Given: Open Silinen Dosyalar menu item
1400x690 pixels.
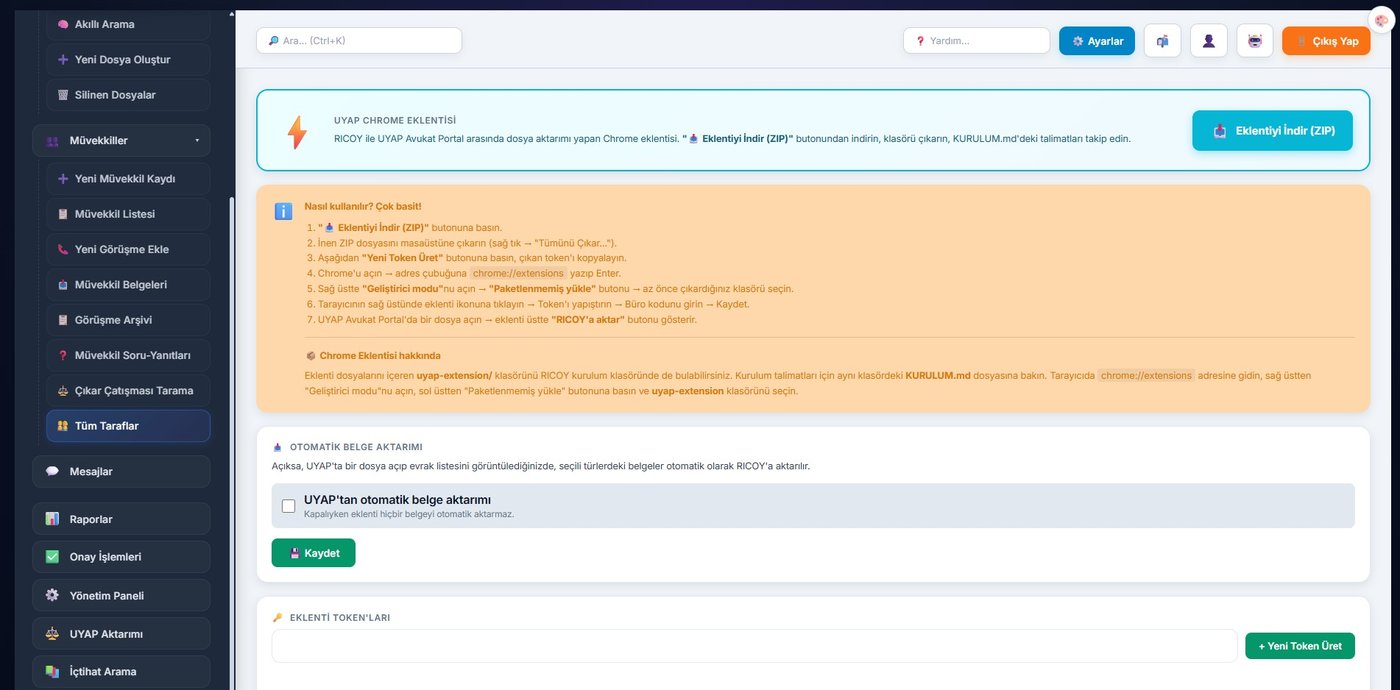Looking at the screenshot, I should 128,95.
